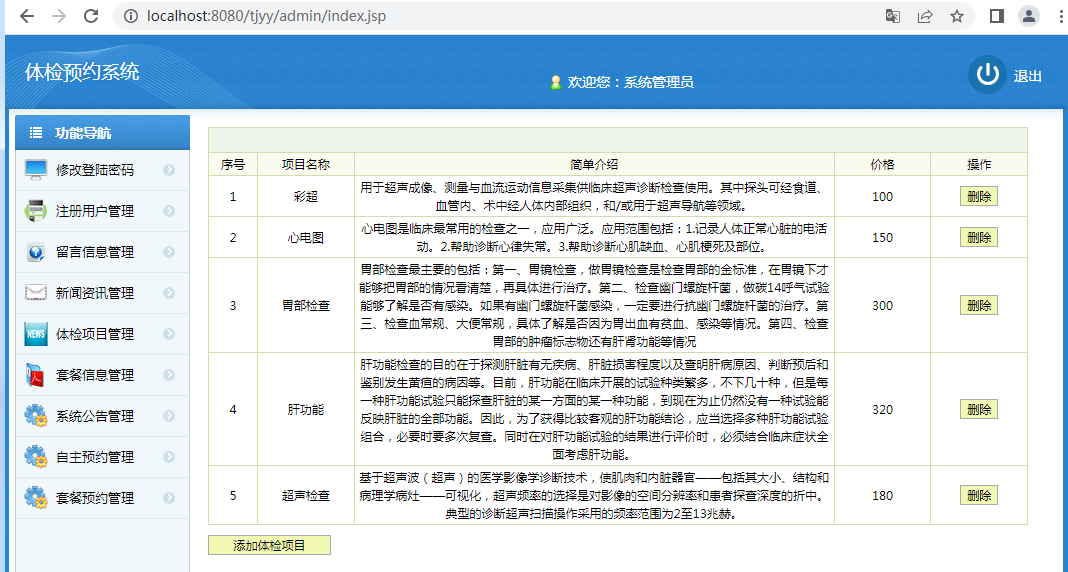Click the price cell 320
Viewport: 1068px width, 572px height.
[882, 409]
